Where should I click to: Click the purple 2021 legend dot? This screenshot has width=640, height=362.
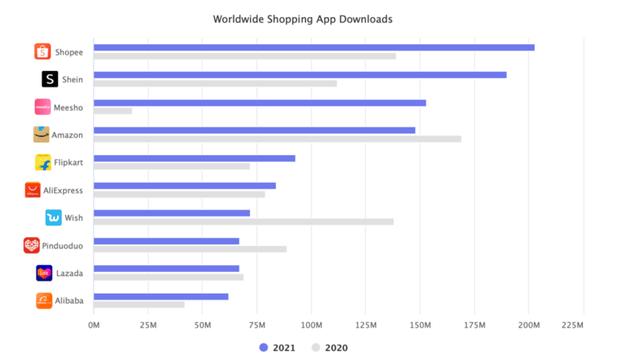[x=264, y=348]
